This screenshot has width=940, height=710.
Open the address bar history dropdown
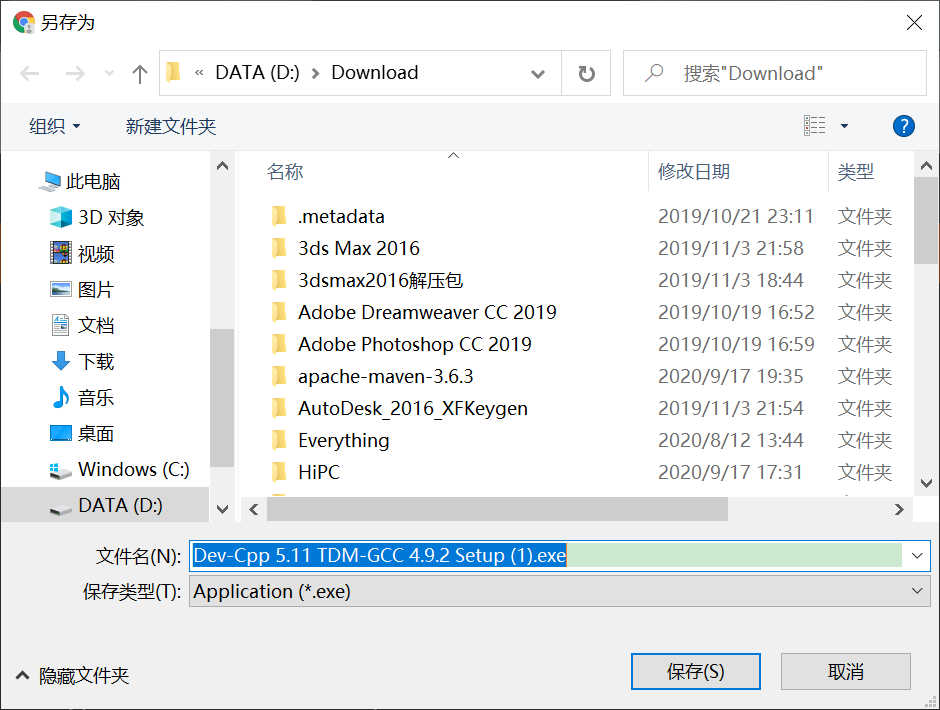[538, 72]
